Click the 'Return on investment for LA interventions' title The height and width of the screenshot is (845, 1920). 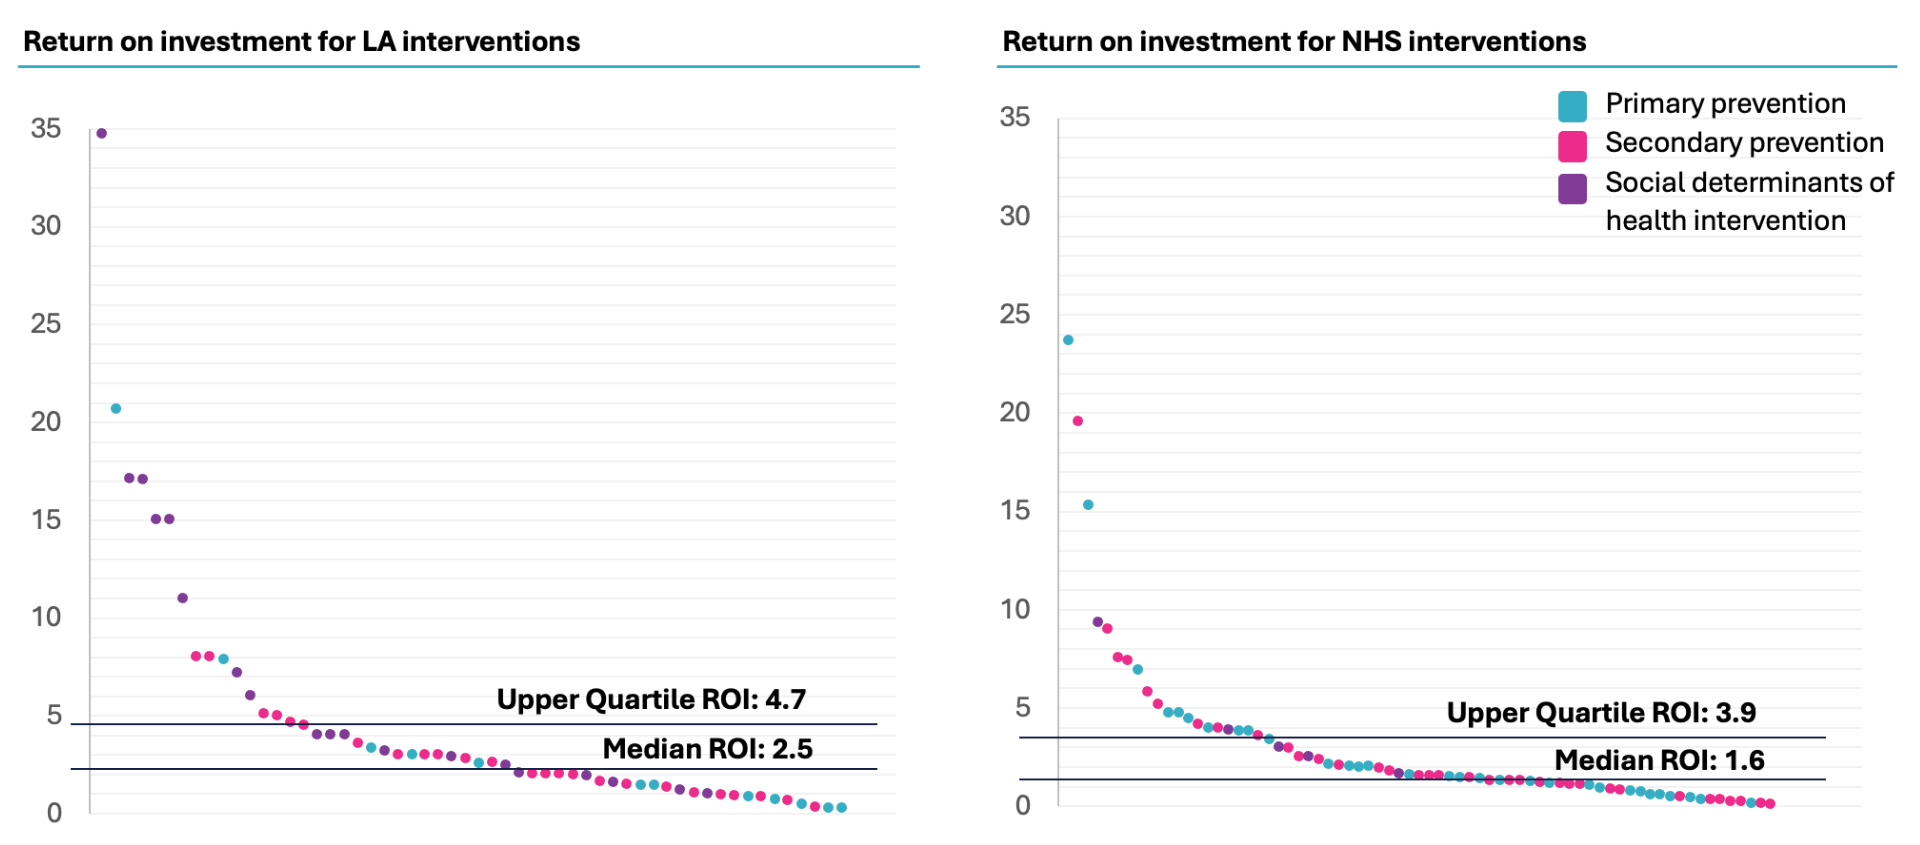click(x=301, y=42)
